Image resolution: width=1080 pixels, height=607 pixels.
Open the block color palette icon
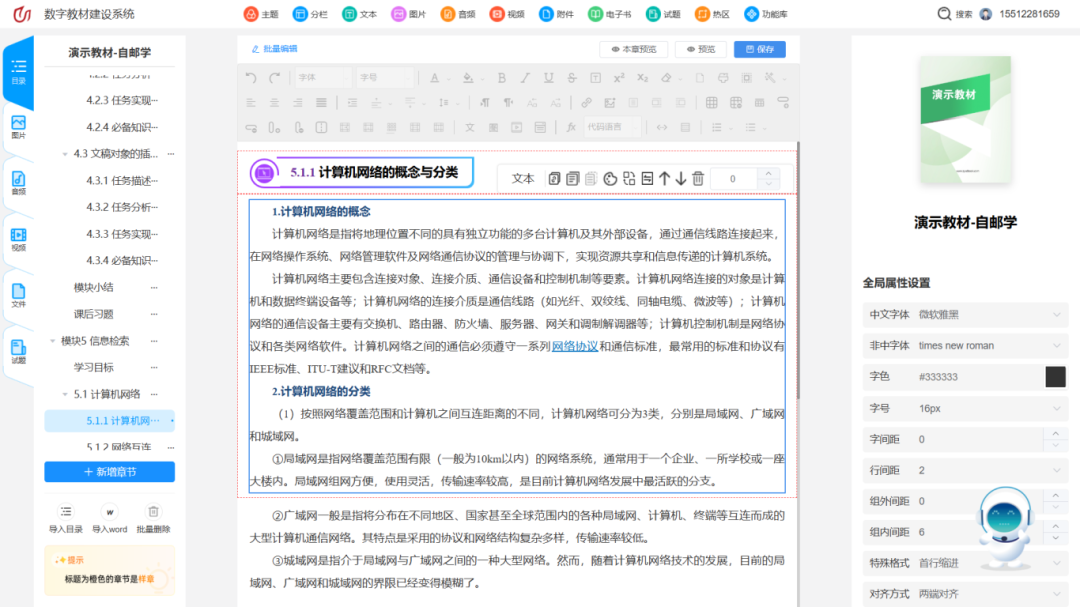coord(610,178)
